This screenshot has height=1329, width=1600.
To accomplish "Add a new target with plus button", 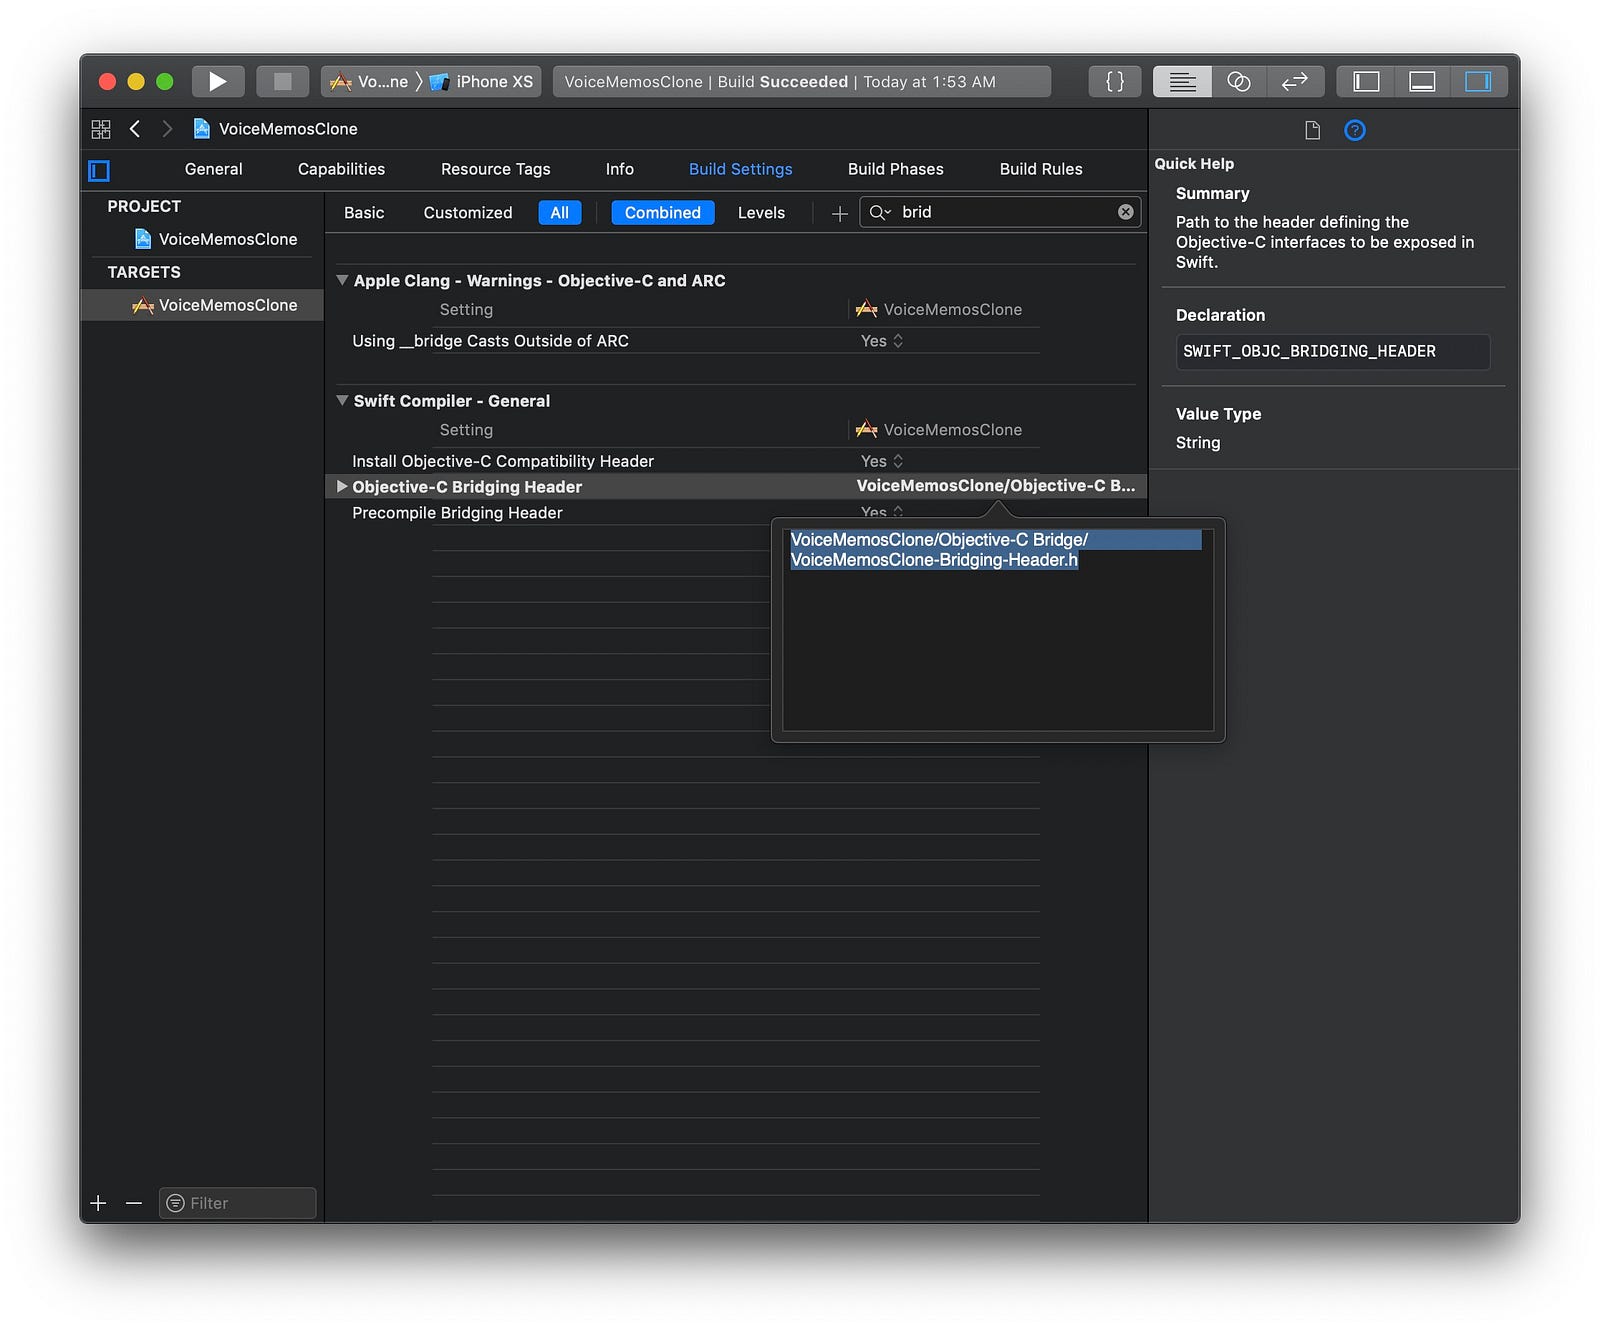I will tap(98, 1203).
